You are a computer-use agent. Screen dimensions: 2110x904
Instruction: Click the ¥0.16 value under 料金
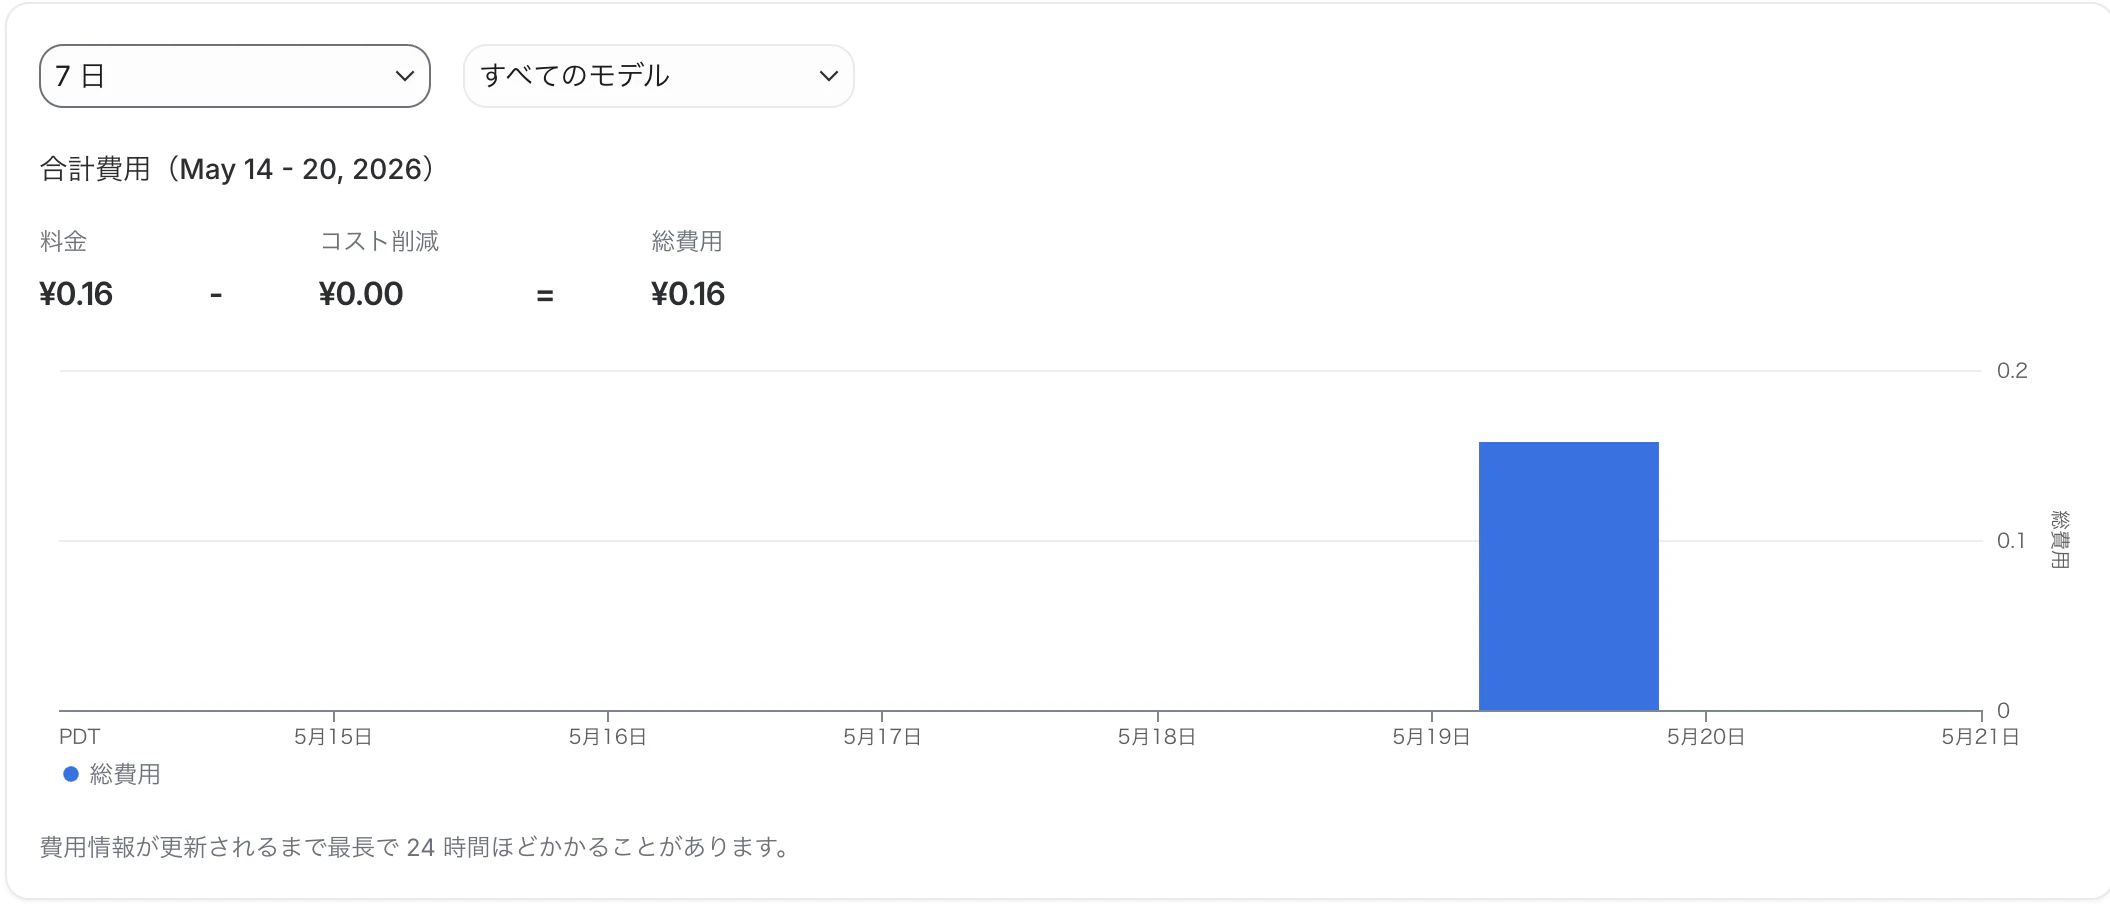pyautogui.click(x=76, y=294)
